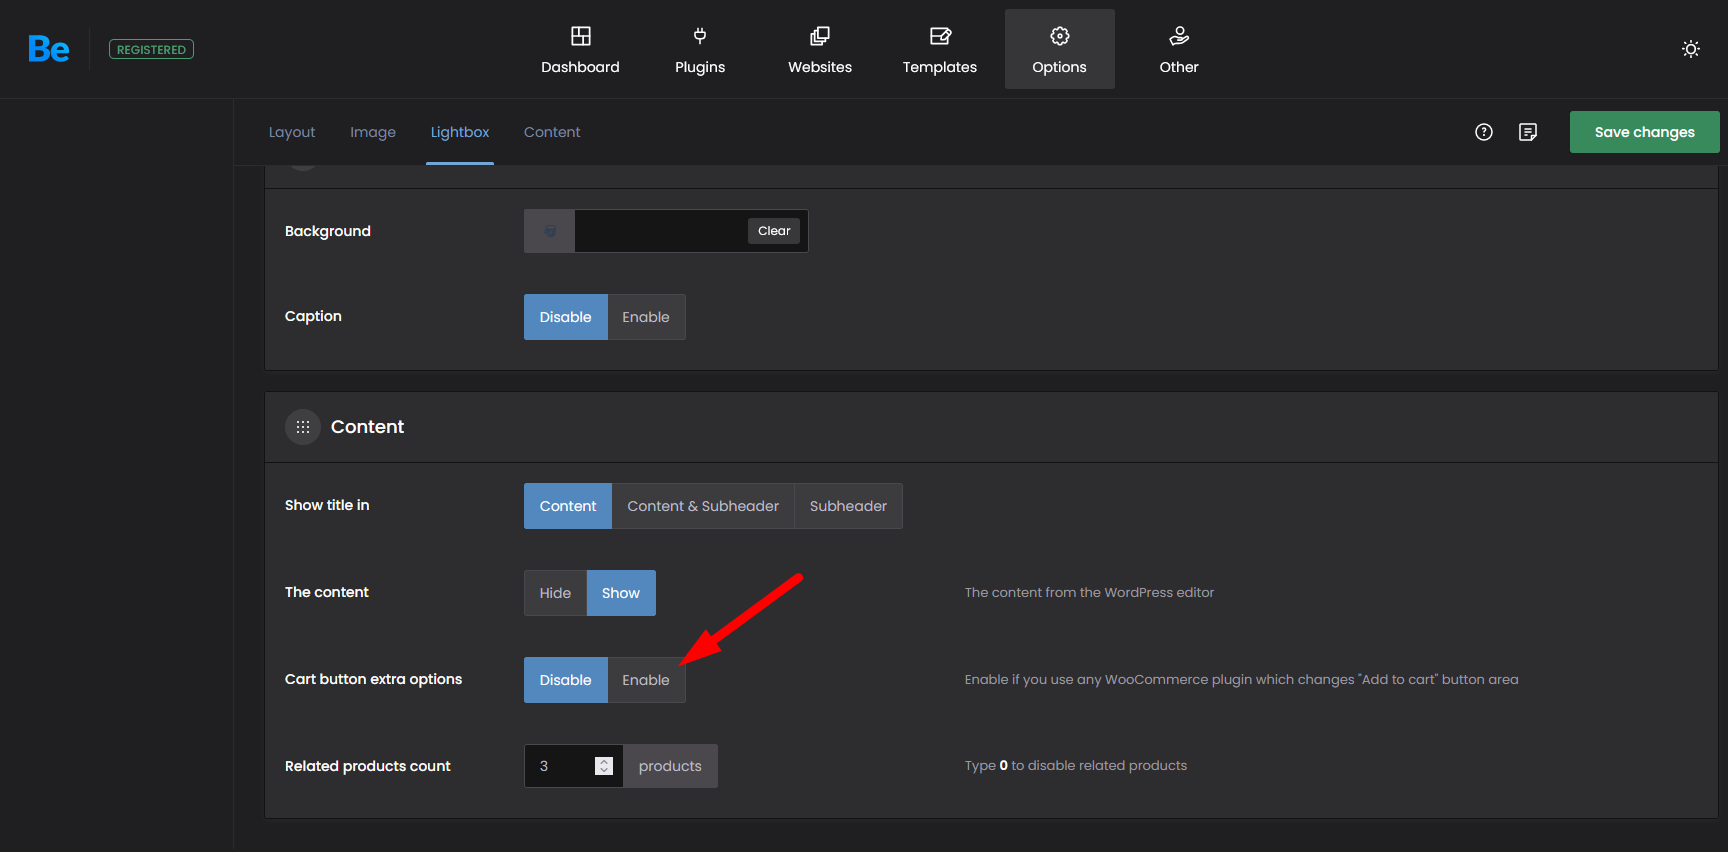The image size is (1728, 852).
Task: Click the 'Type 0 to disable related products' hint
Action: coord(1076,766)
